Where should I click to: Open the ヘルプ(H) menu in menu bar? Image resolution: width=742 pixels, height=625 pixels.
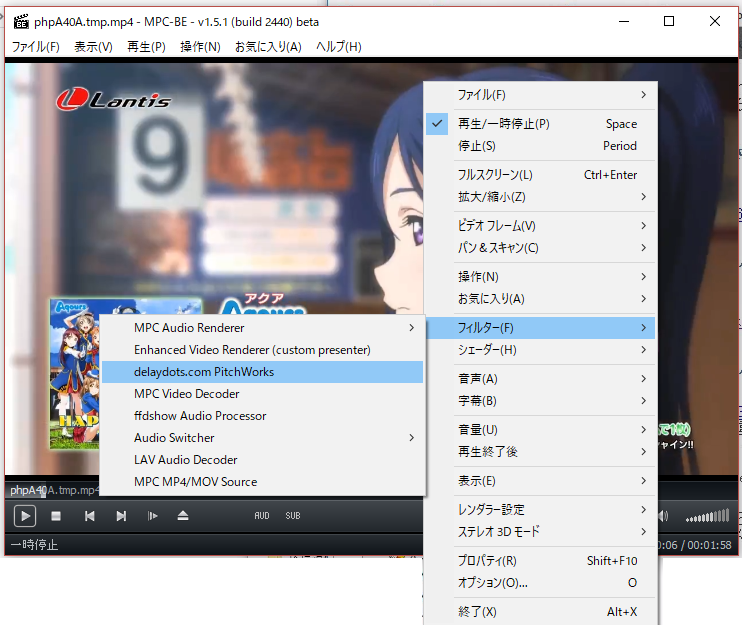coord(339,46)
